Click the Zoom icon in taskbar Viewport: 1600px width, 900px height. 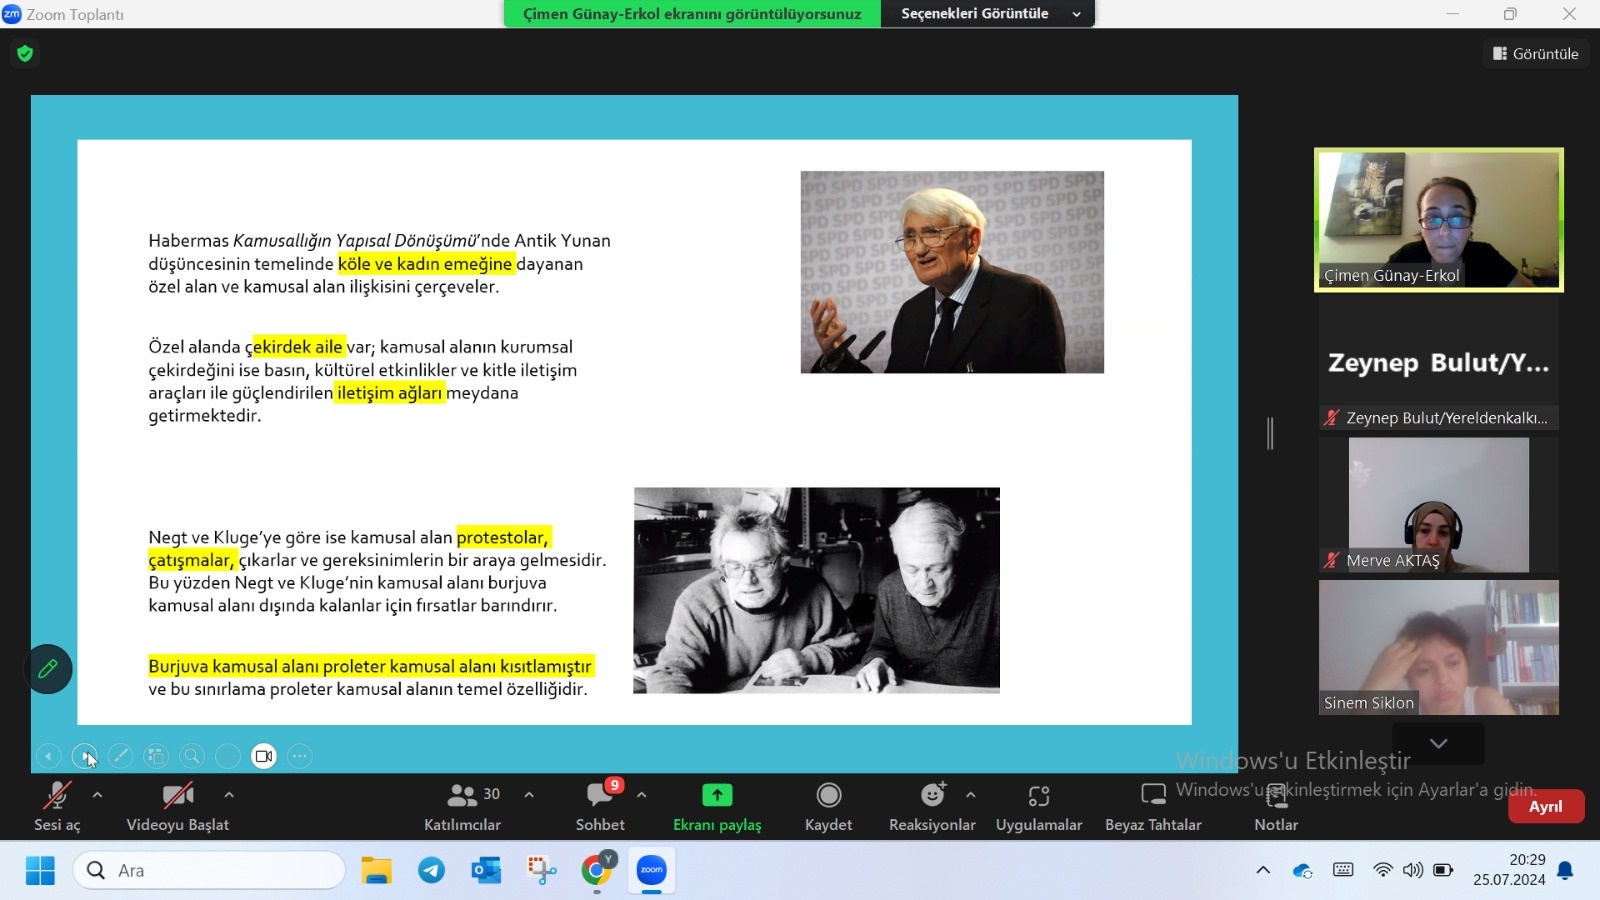tap(652, 871)
